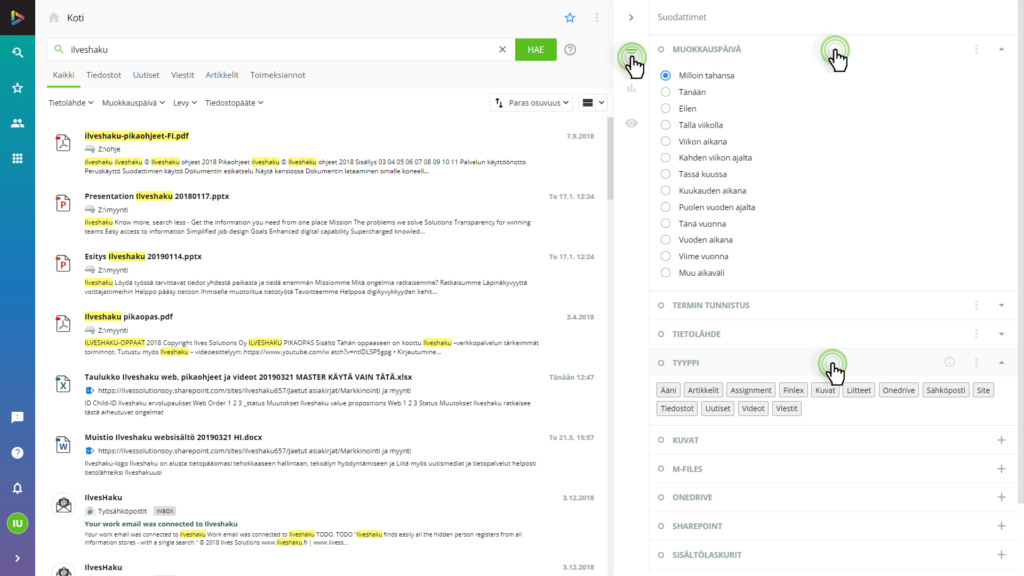Open the Paras osuvuus sort dropdown

[532, 103]
